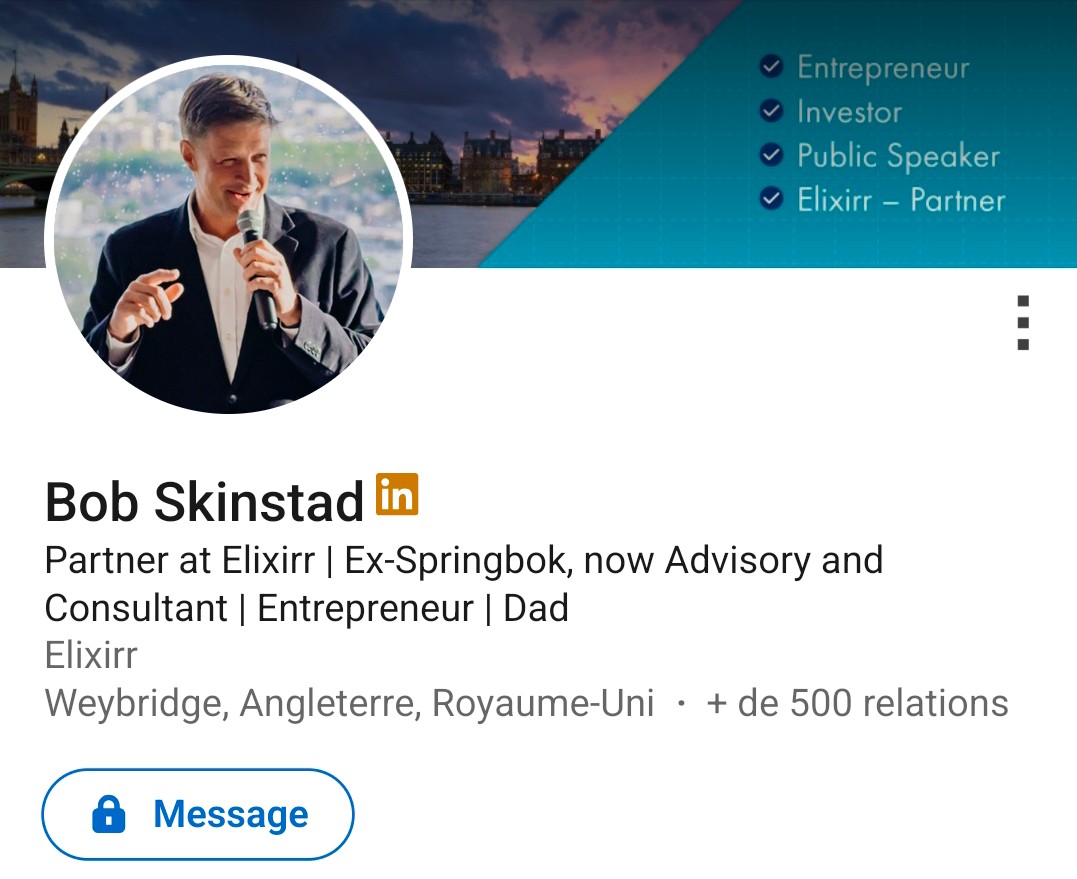The image size is (1077, 879).
Task: Click the lock icon on Message button
Action: [x=109, y=815]
